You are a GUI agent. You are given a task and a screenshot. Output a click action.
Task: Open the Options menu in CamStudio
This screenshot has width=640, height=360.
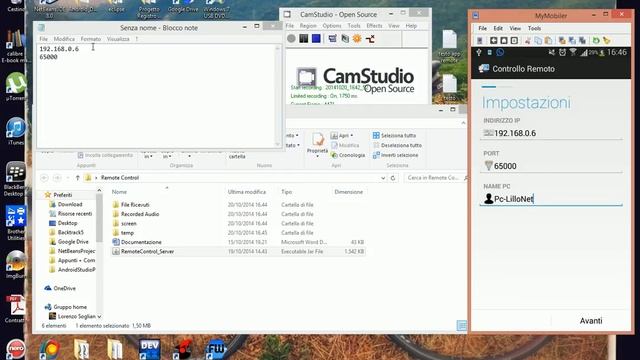click(332, 26)
